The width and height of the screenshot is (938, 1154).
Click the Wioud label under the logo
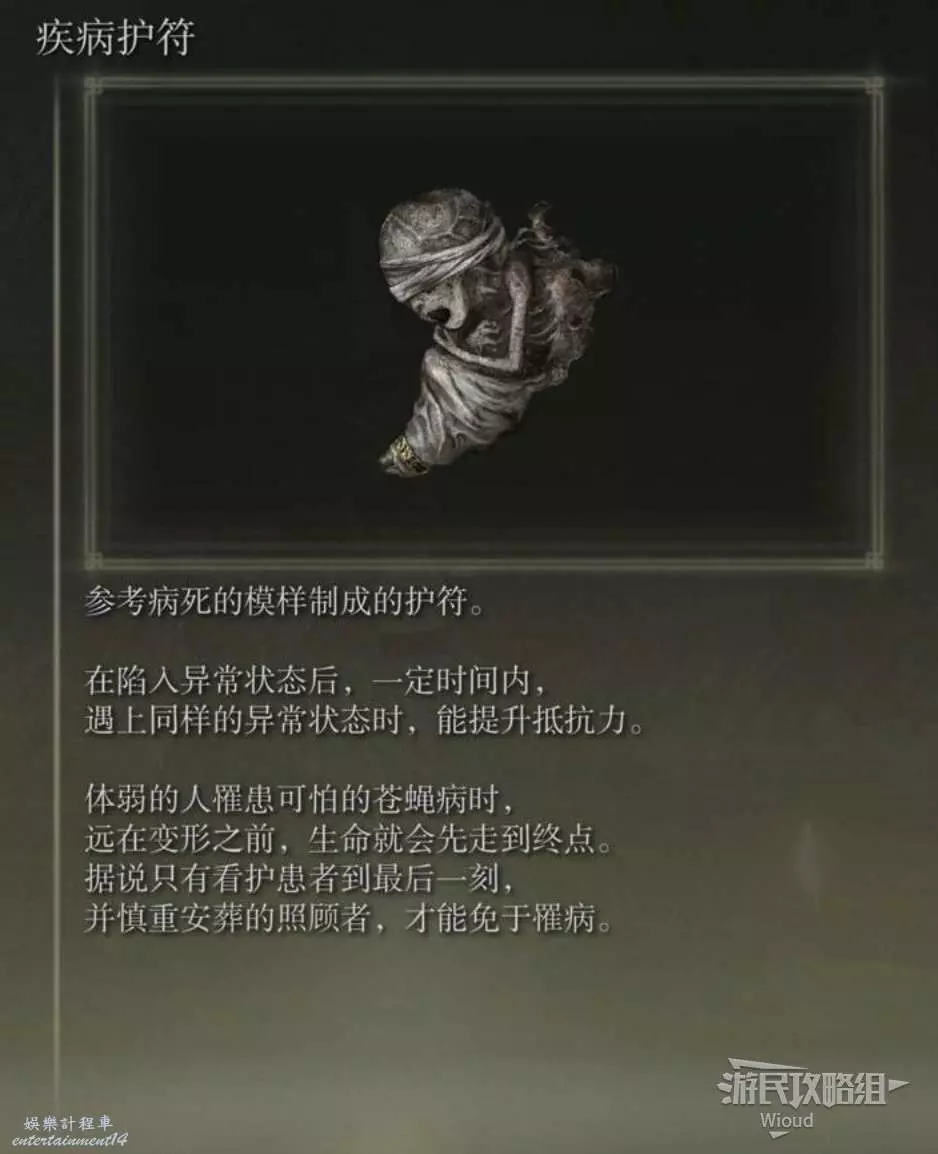pyautogui.click(x=786, y=1122)
